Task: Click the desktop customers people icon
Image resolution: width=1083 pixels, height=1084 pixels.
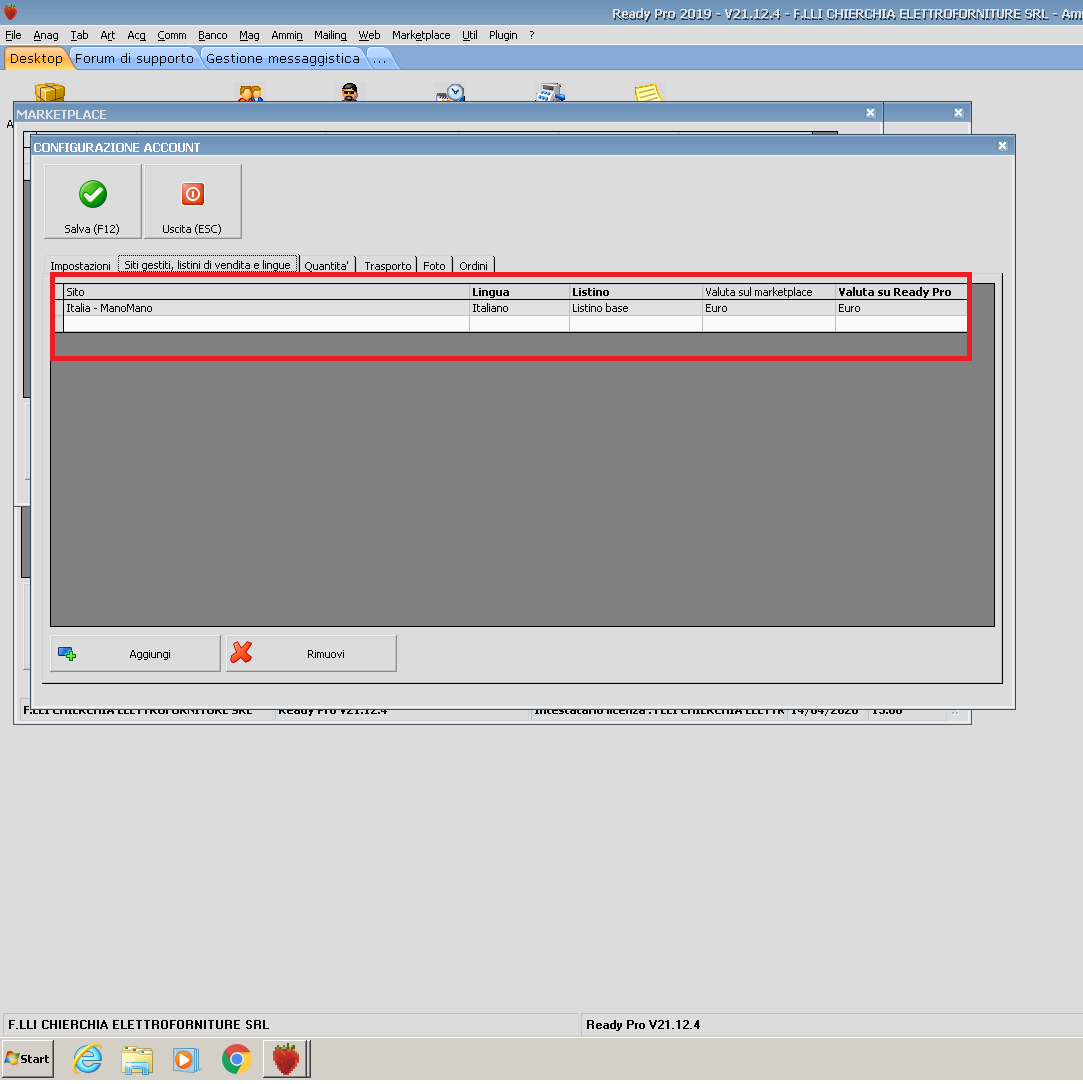Action: click(x=250, y=93)
